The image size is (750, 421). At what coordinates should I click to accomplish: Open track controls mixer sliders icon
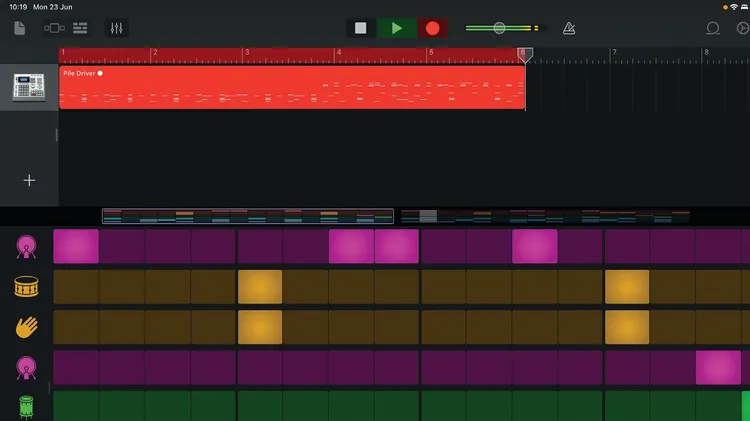click(116, 28)
